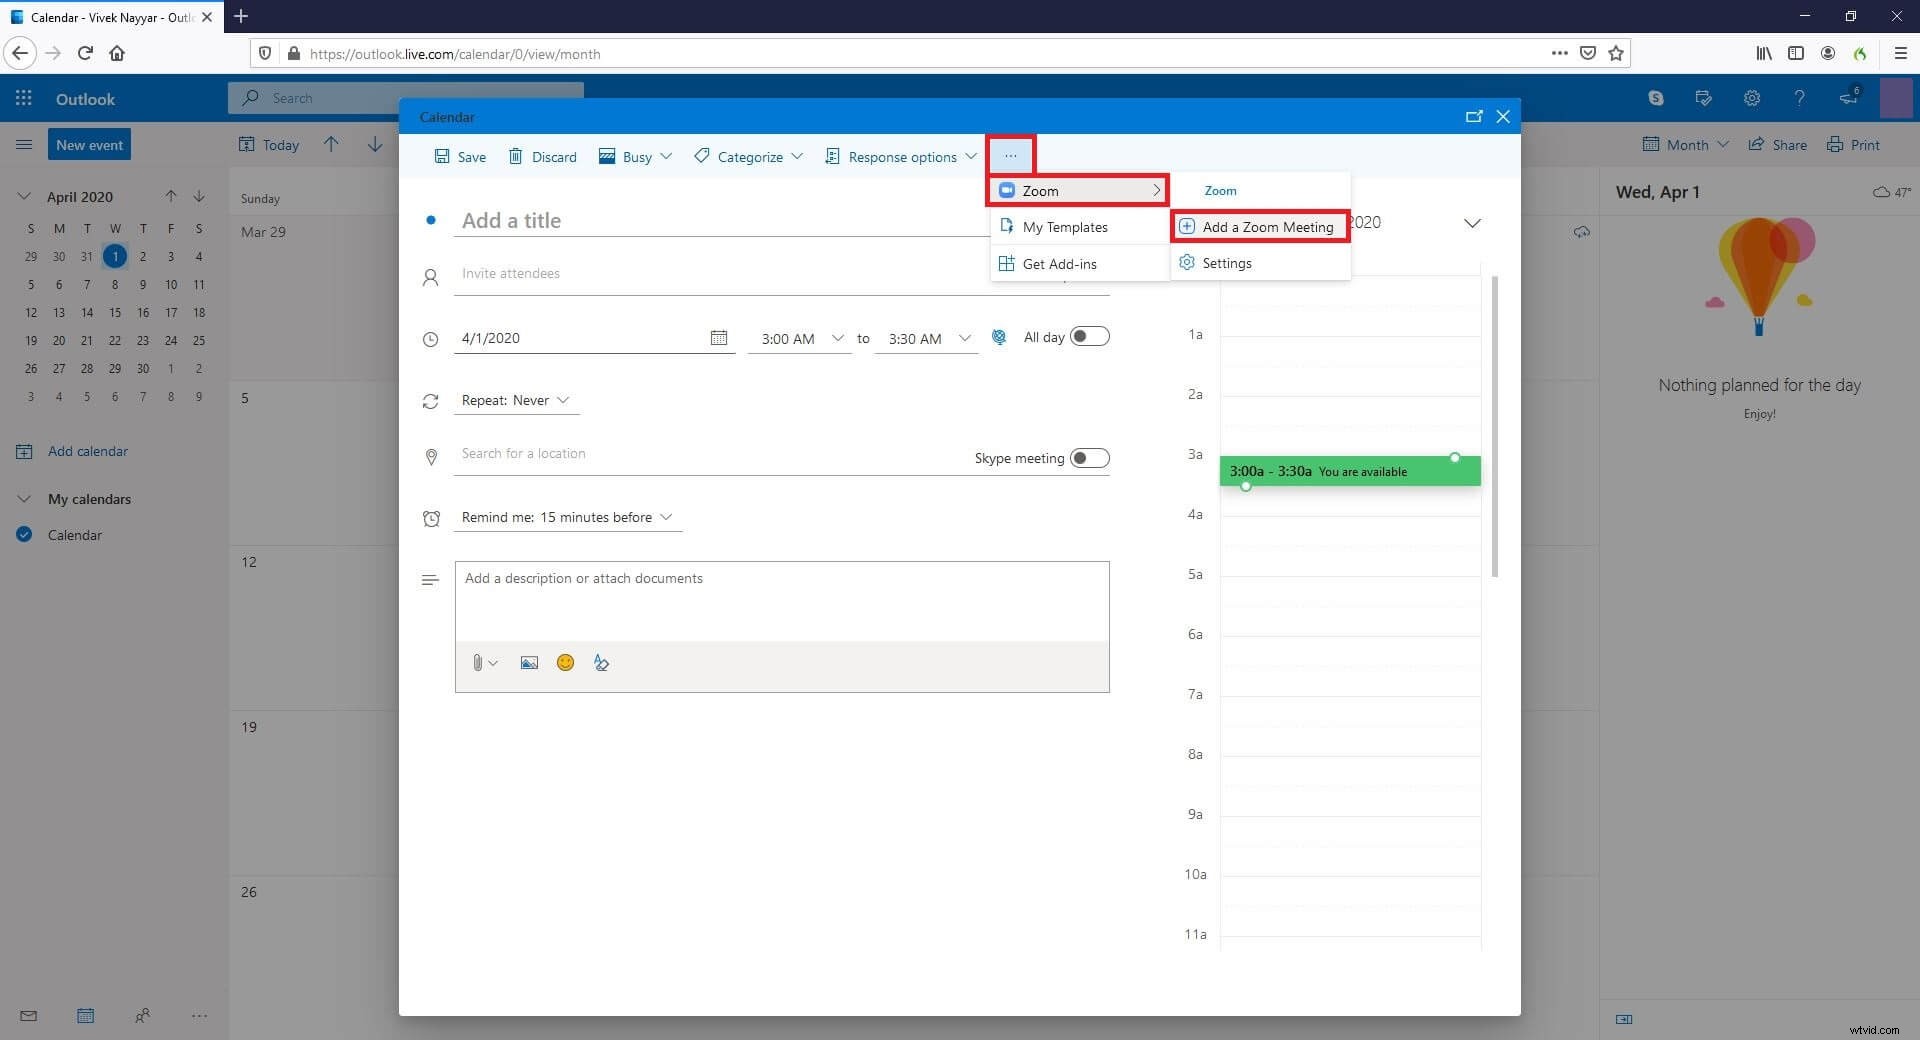
Task: Switch to Mail via the envelope icon
Action: click(27, 1015)
